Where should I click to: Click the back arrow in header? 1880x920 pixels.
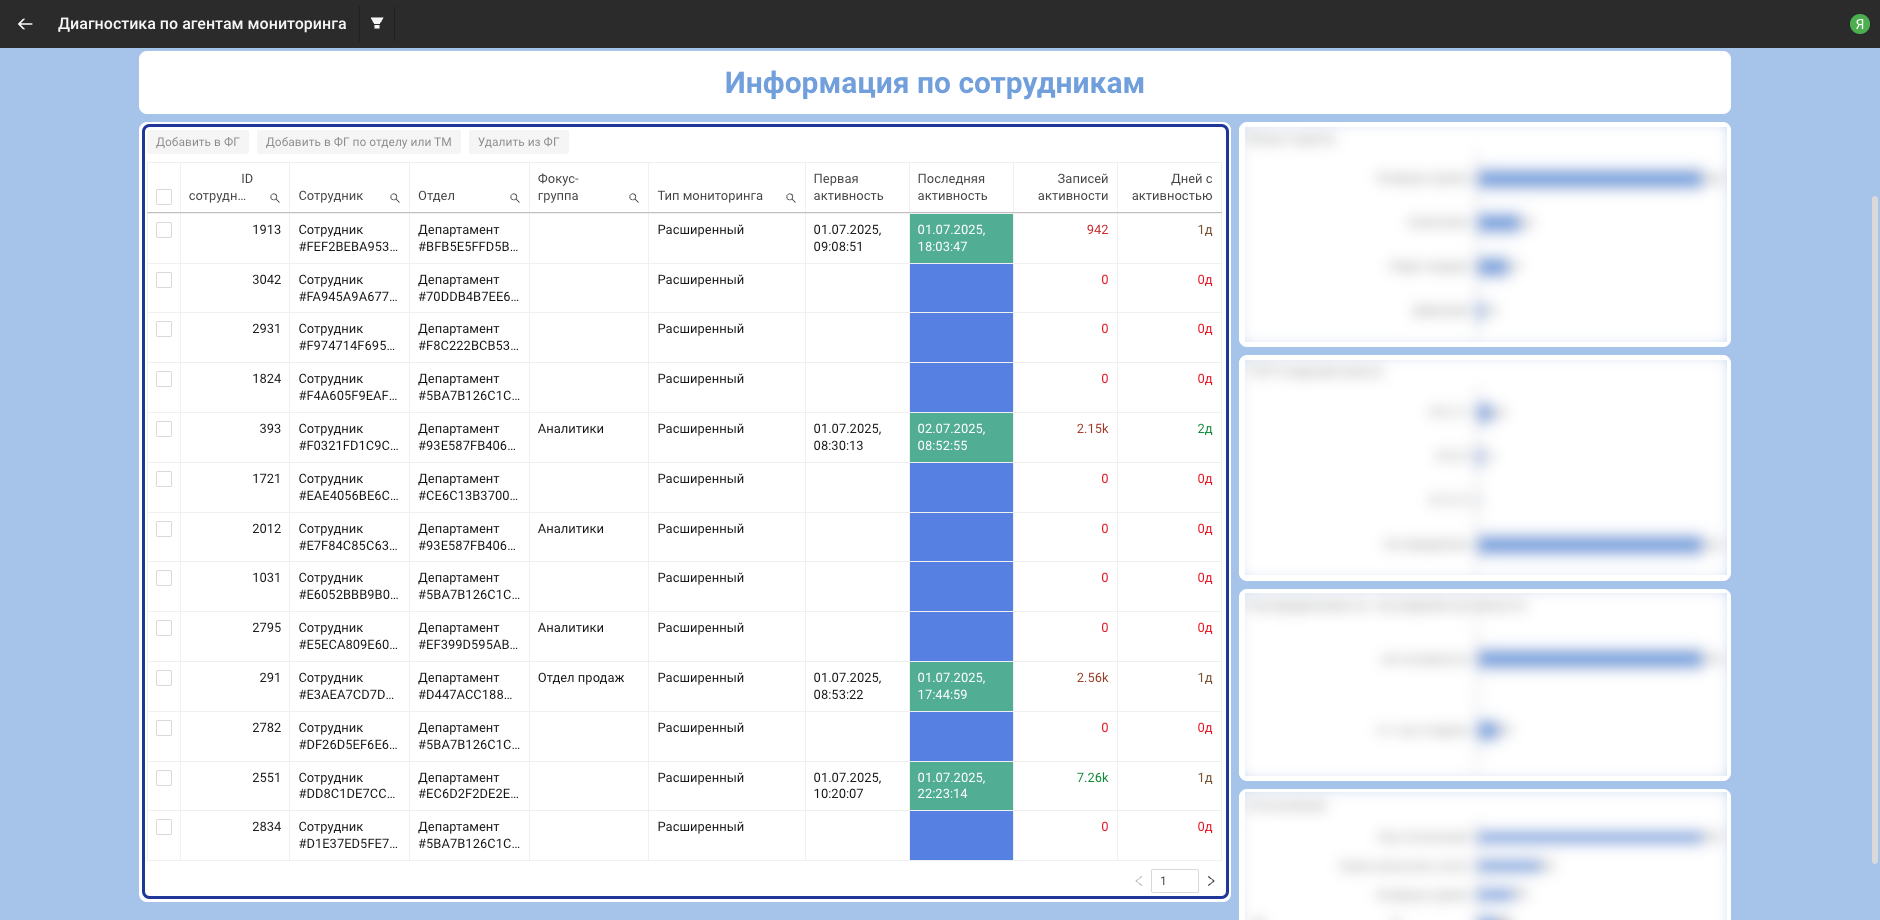25,24
